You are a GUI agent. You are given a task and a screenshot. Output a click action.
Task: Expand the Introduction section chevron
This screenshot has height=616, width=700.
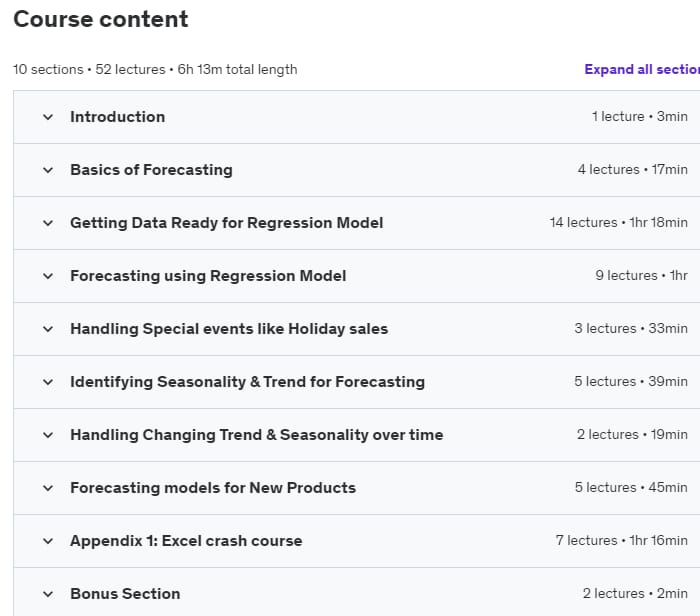pos(48,117)
